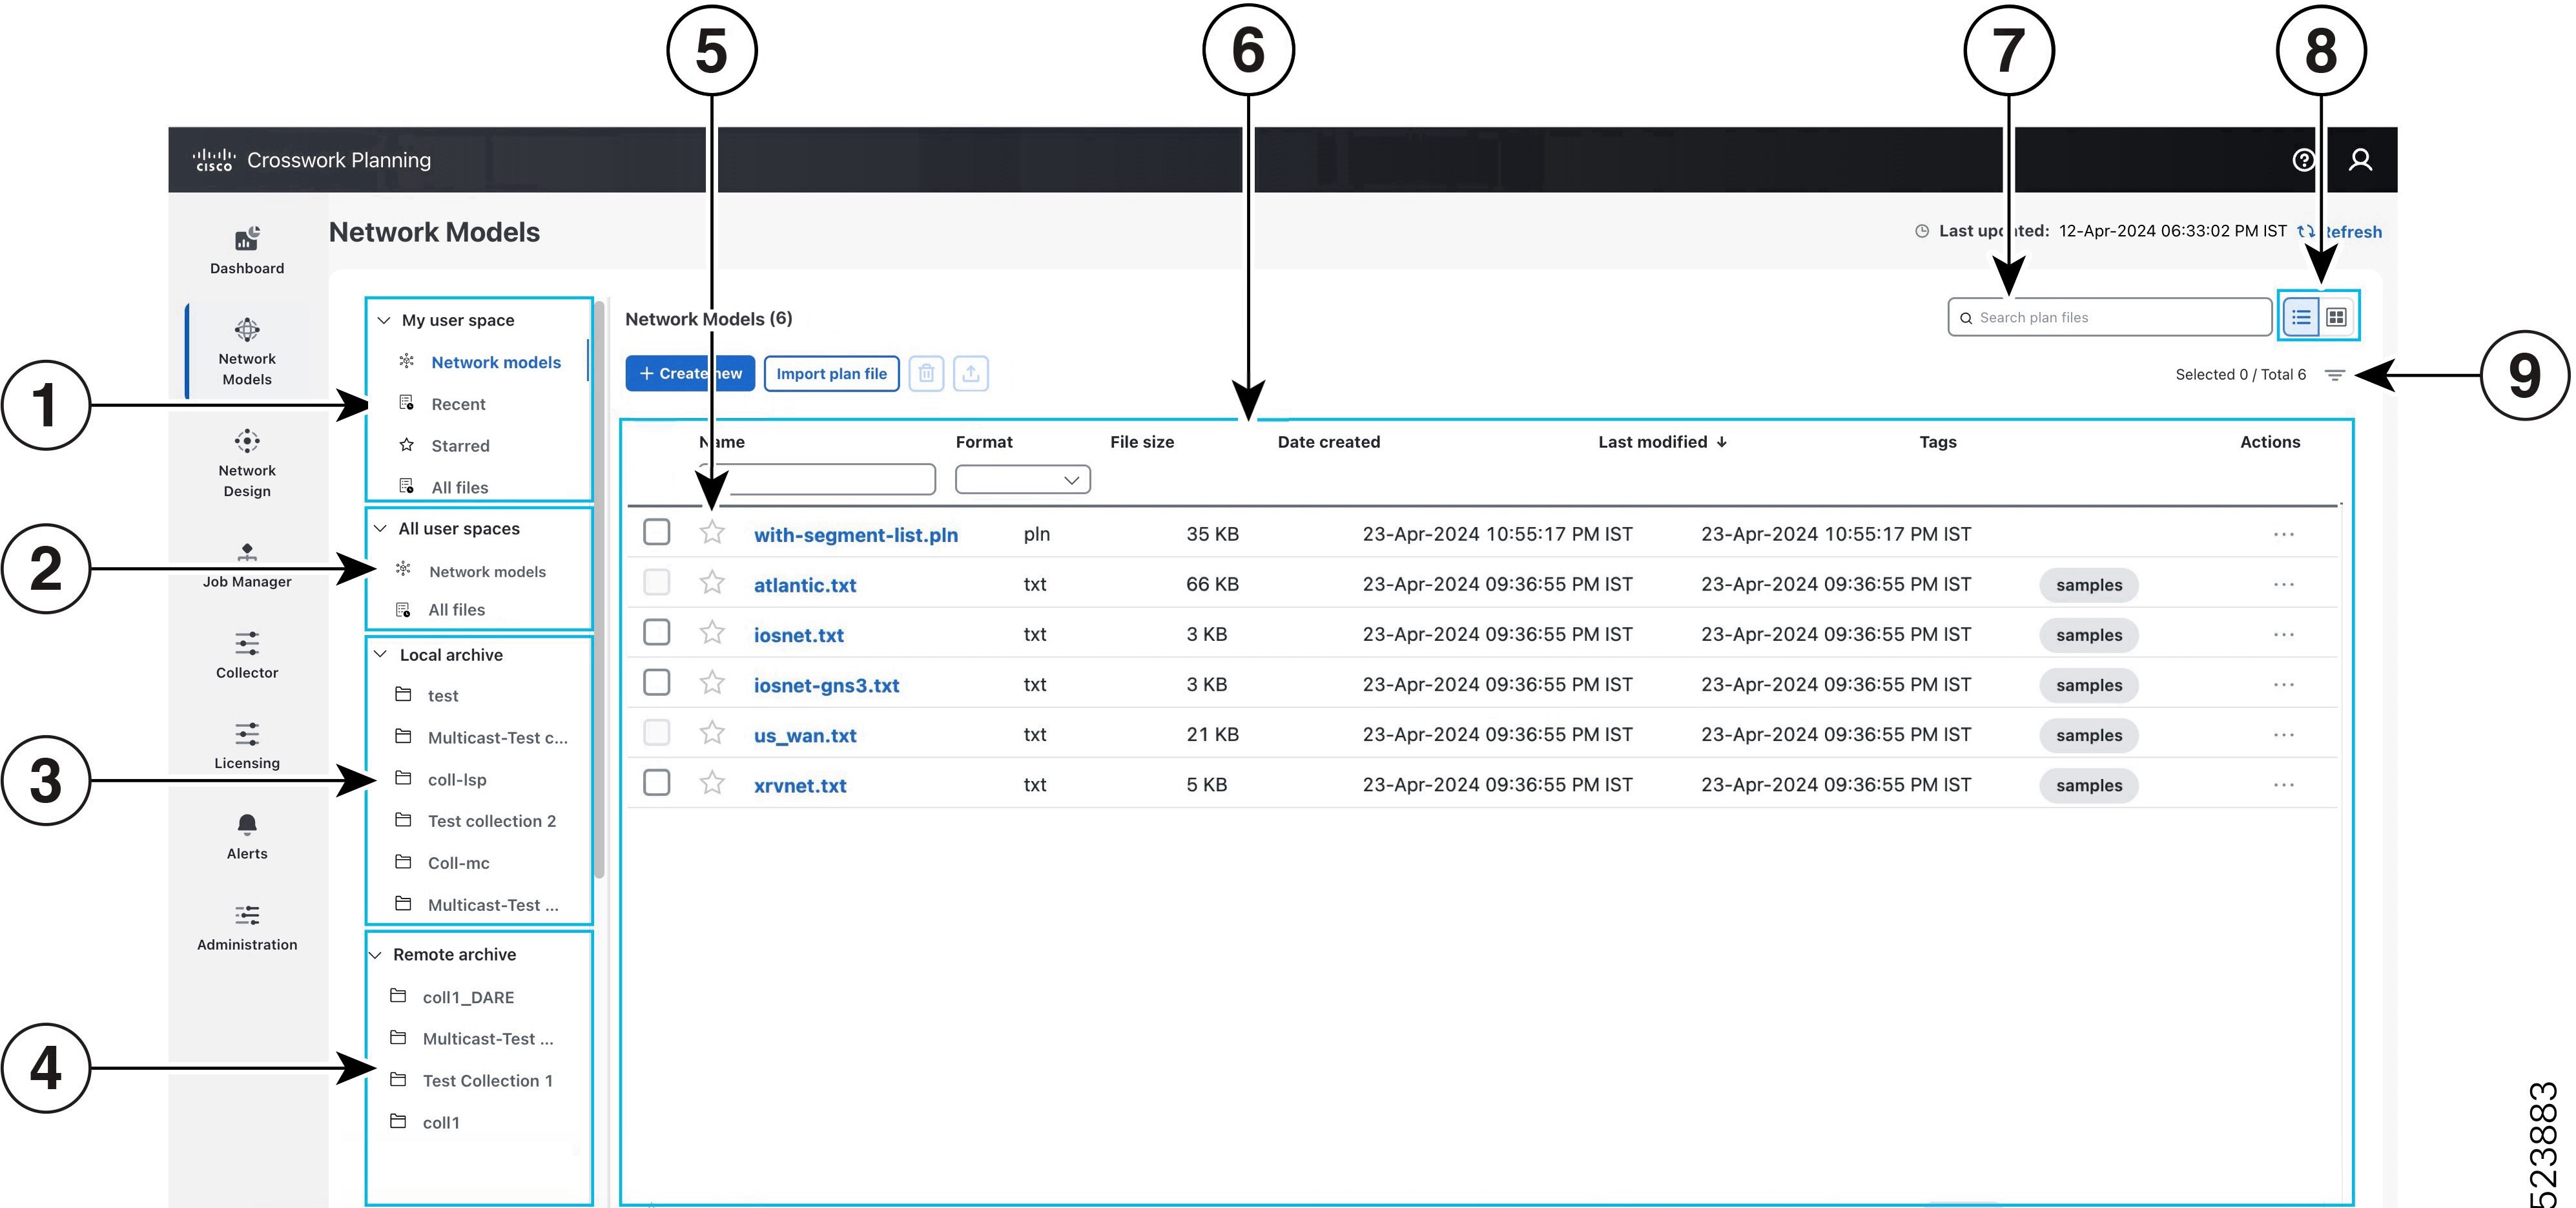The width and height of the screenshot is (2576, 1208).
Task: Star the us_wan.txt file
Action: click(x=712, y=734)
